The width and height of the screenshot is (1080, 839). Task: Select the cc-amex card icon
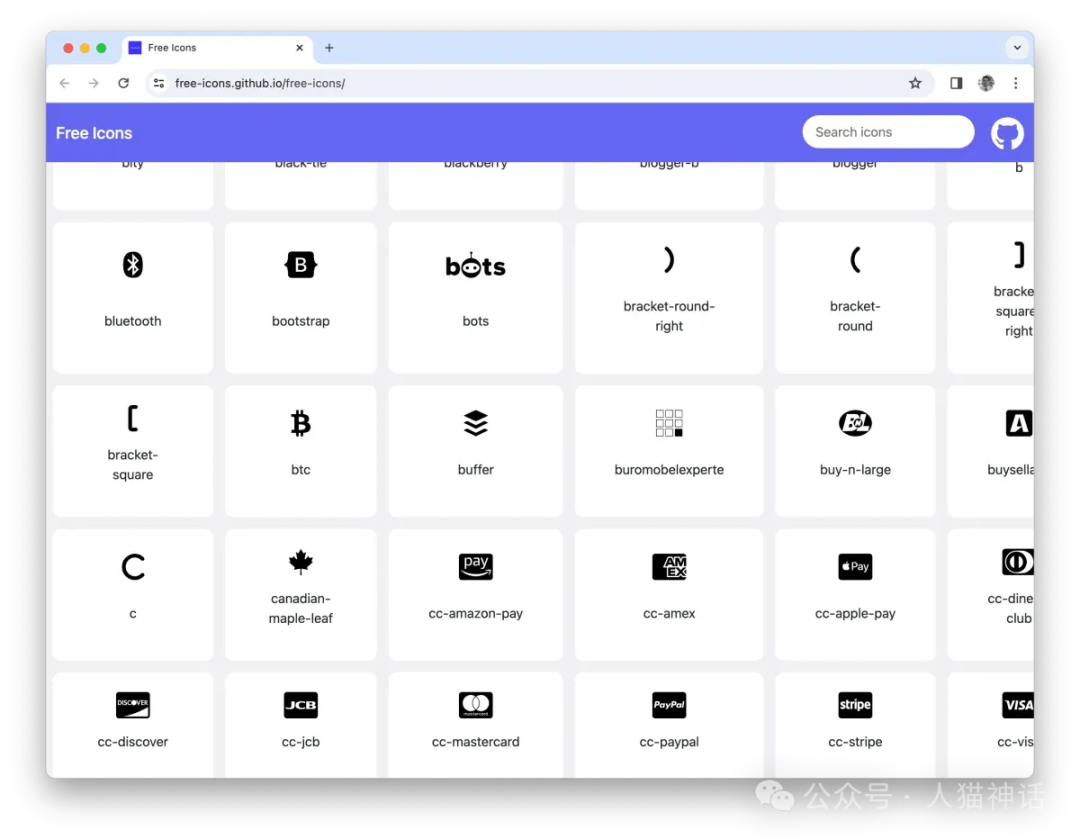(x=669, y=567)
